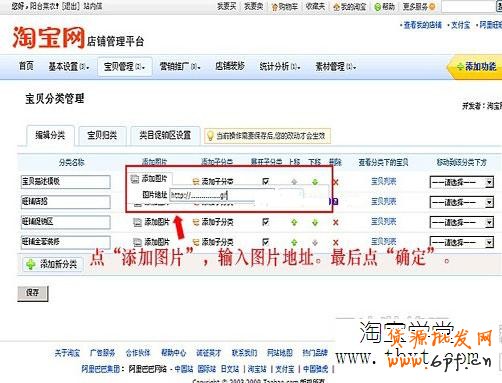
Task: Click green move-up arrow in 店铺全部宝贝 row
Action: click(294, 242)
